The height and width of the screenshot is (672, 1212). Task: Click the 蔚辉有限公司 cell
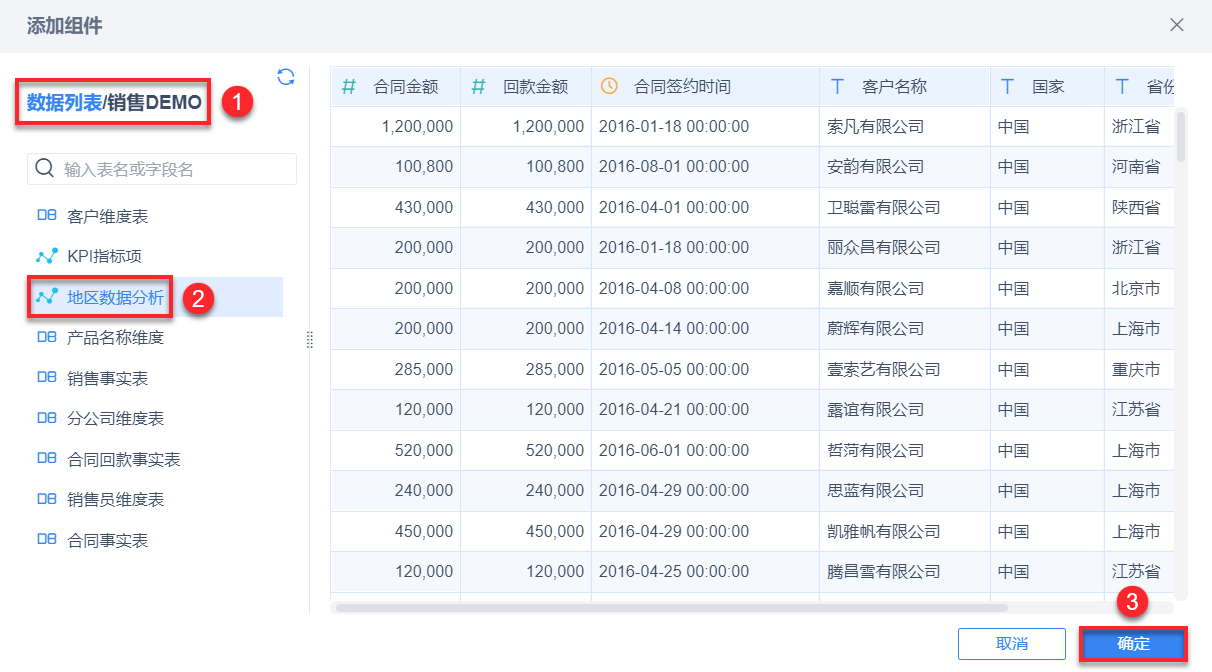click(x=905, y=329)
